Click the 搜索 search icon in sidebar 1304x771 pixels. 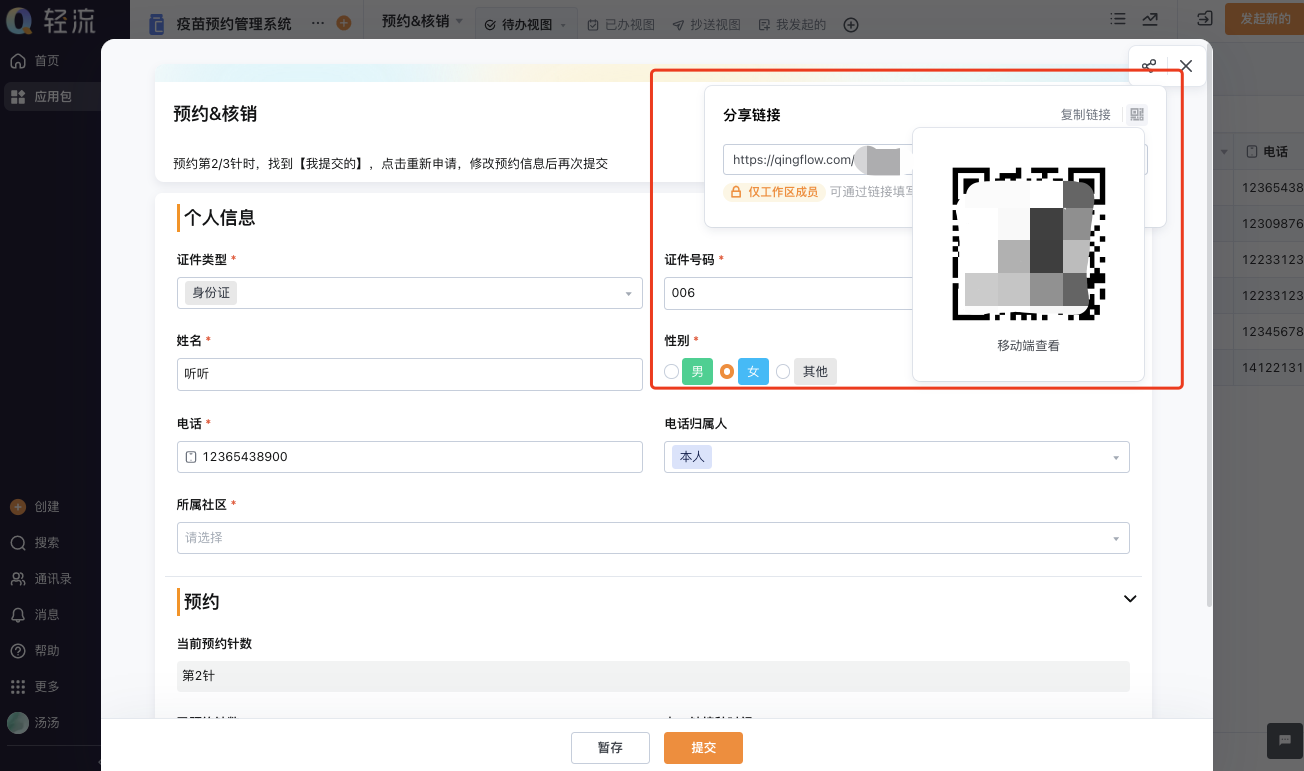click(x=18, y=543)
